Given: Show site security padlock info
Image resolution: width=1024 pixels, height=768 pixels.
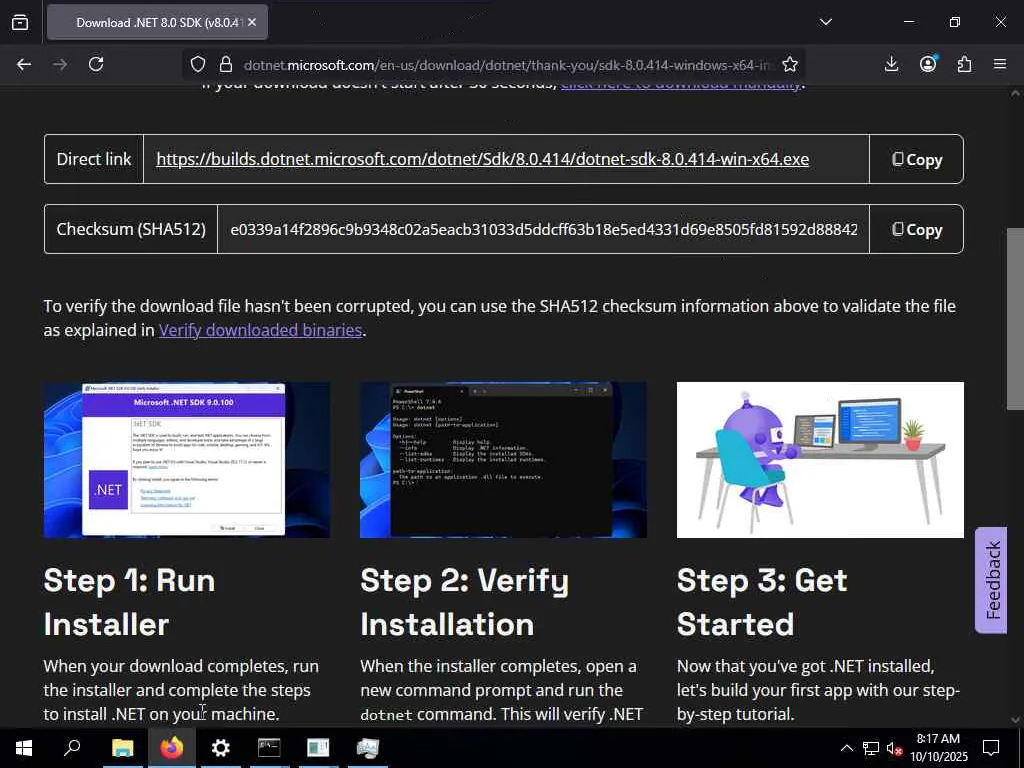Looking at the screenshot, I should (x=226, y=64).
